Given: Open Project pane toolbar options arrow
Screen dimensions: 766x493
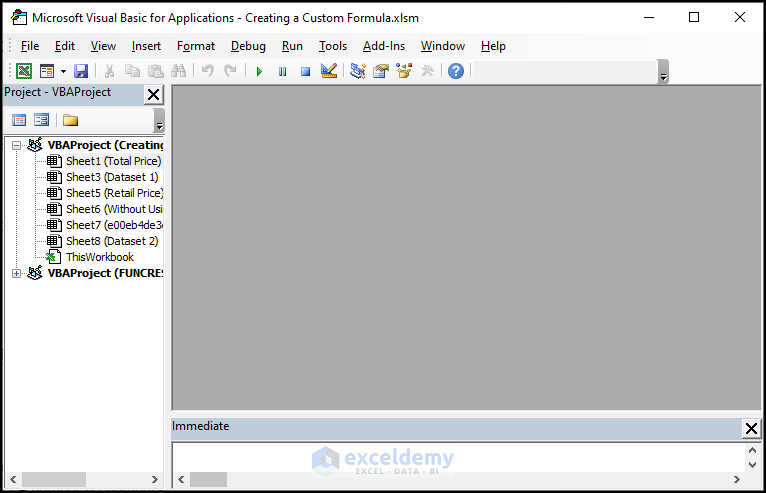Looking at the screenshot, I should 159,121.
